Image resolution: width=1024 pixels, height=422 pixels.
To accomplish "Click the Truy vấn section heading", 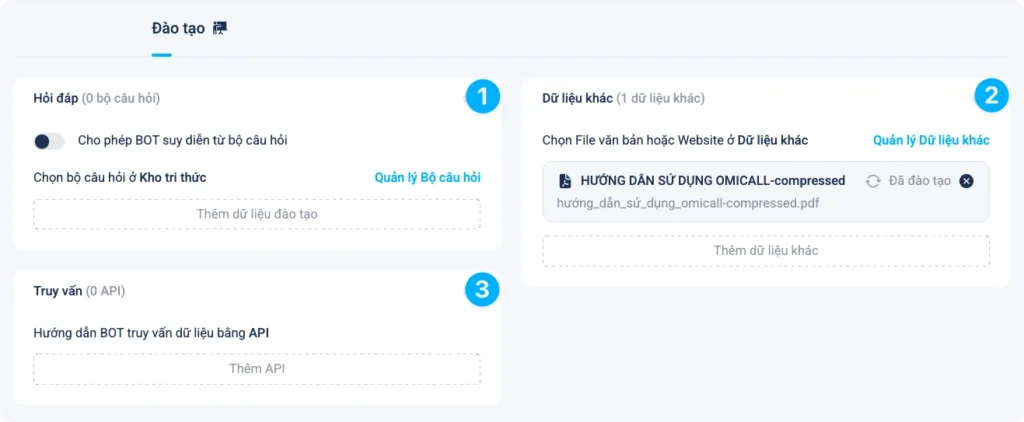I will (x=57, y=291).
